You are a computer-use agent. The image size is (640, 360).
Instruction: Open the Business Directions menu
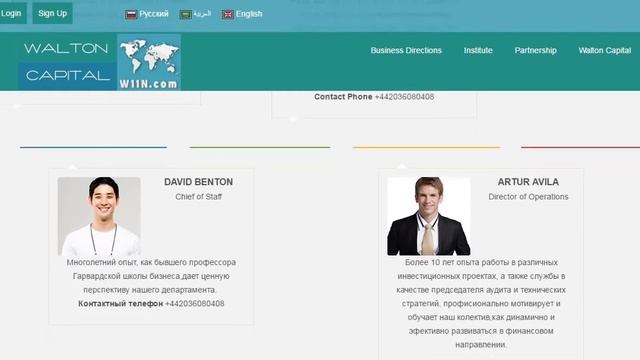coord(406,50)
